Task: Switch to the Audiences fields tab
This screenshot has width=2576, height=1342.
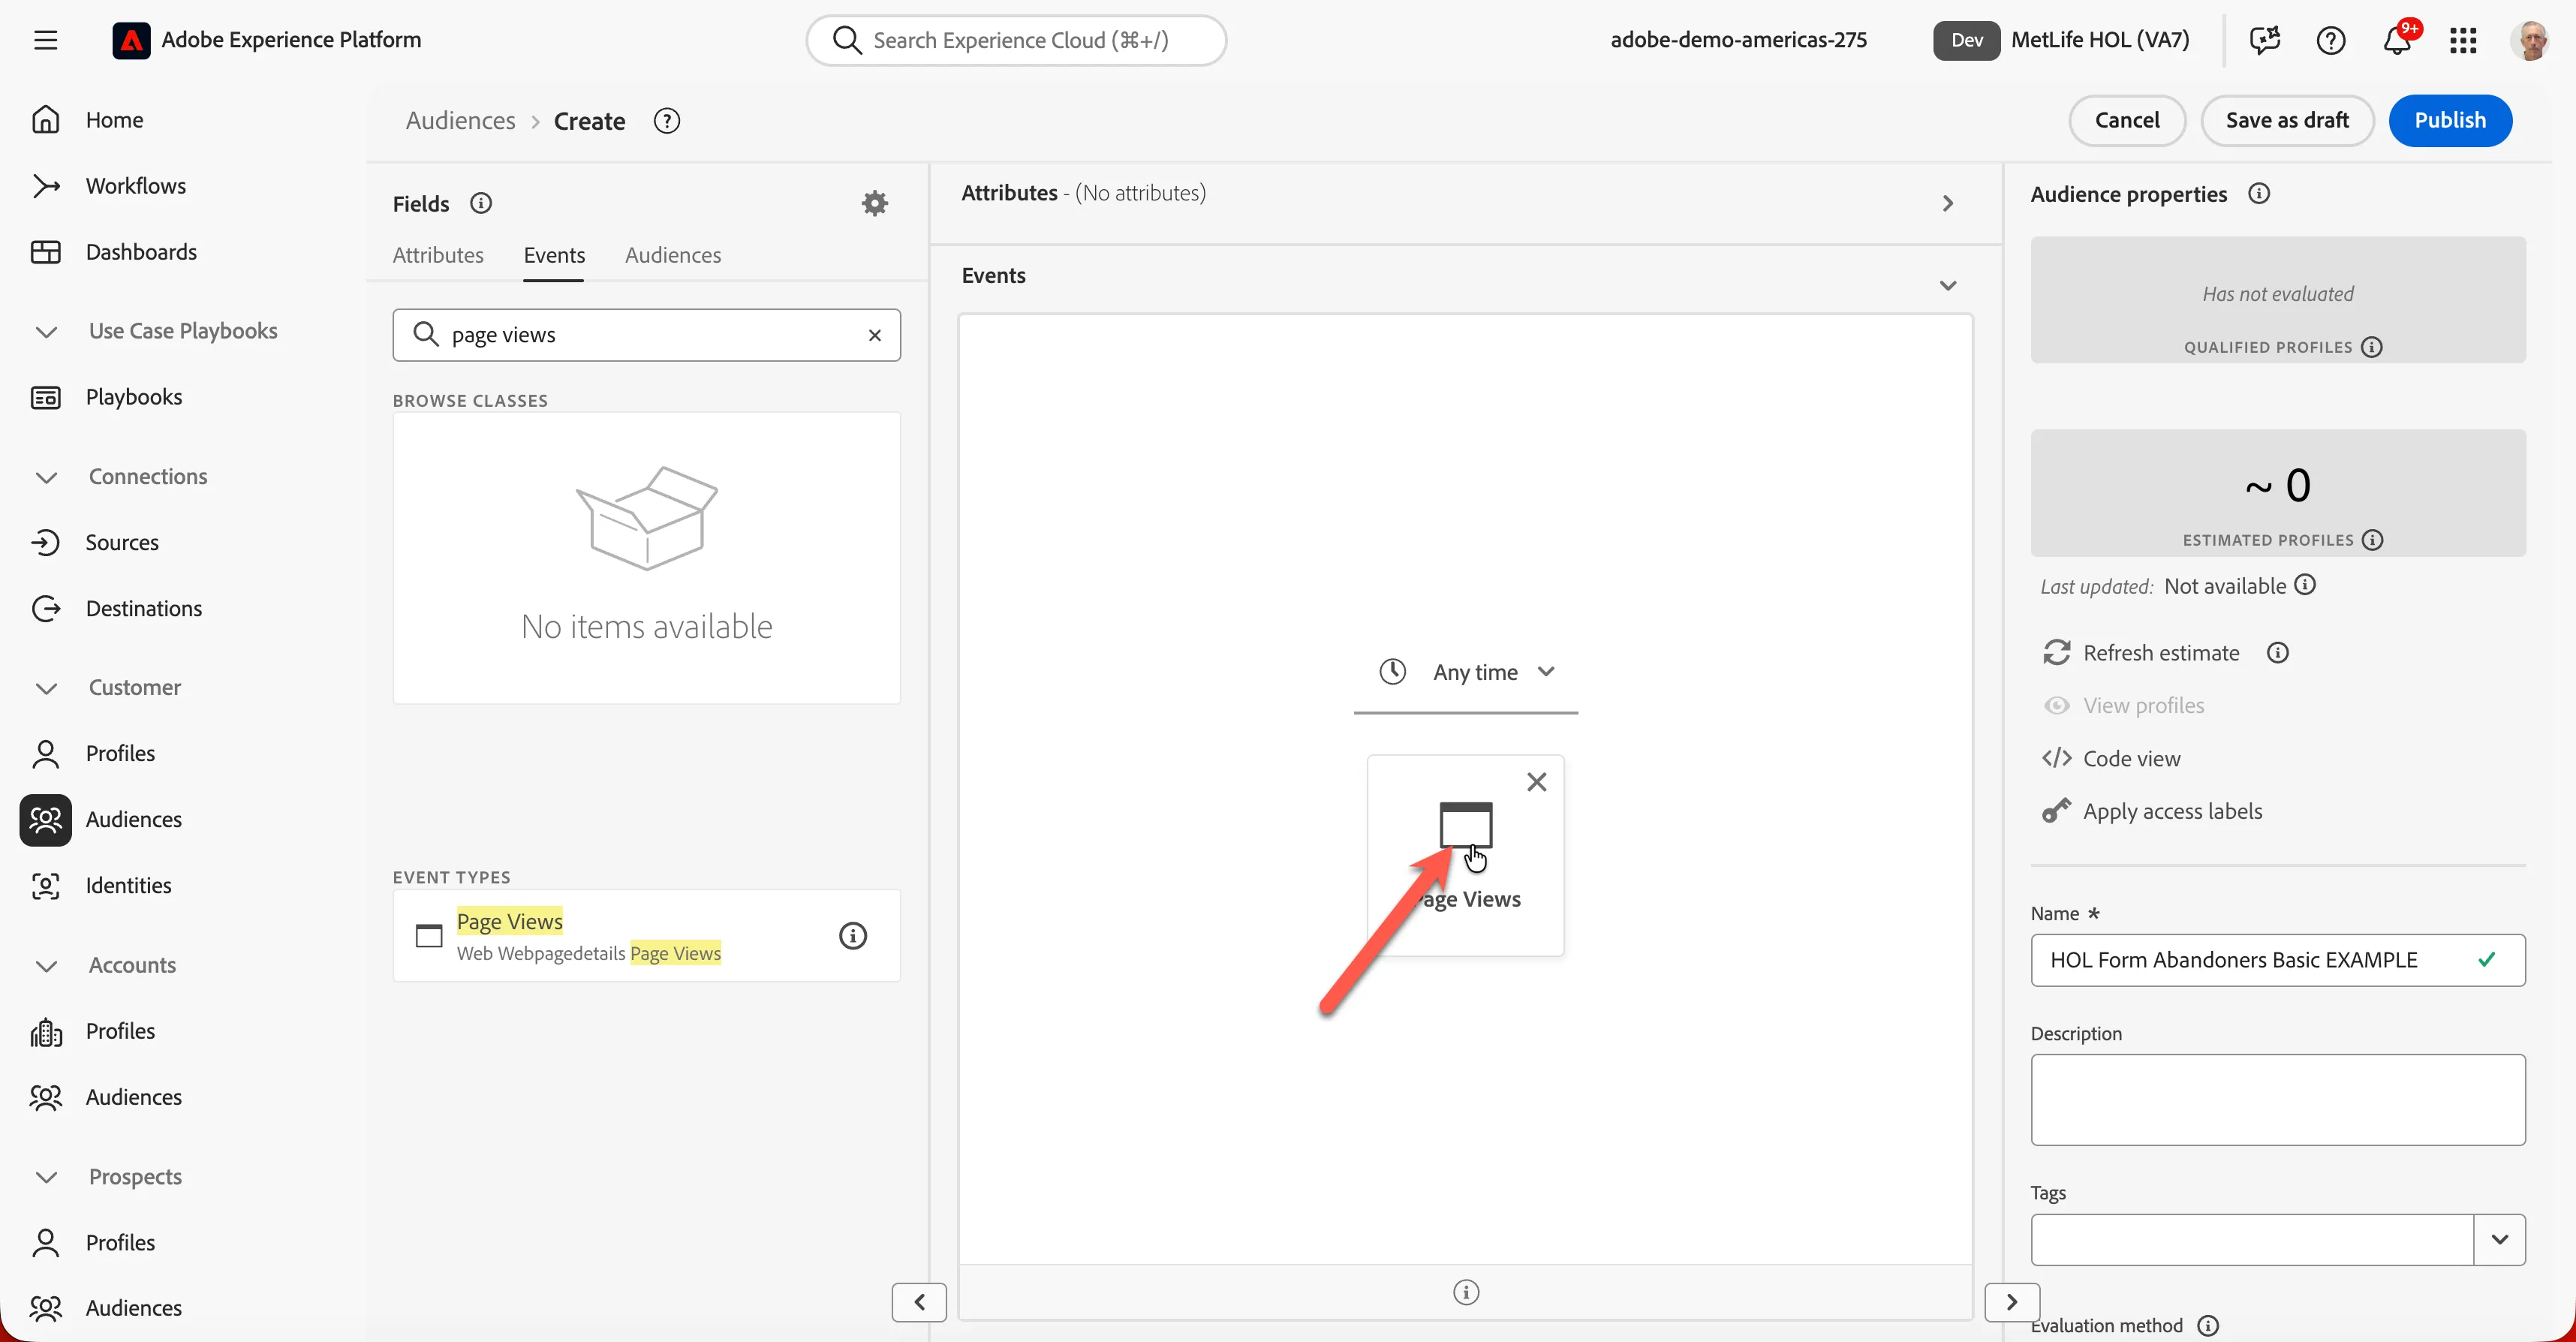Action: (673, 255)
